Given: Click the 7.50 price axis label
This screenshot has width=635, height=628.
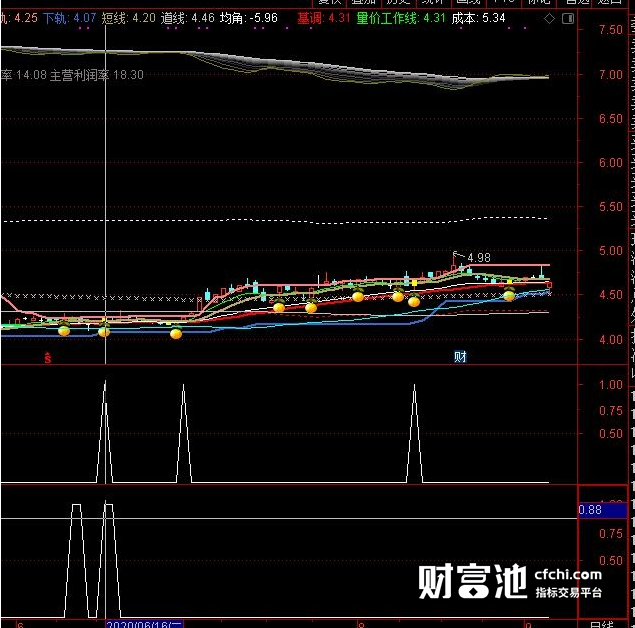Looking at the screenshot, I should tap(611, 30).
